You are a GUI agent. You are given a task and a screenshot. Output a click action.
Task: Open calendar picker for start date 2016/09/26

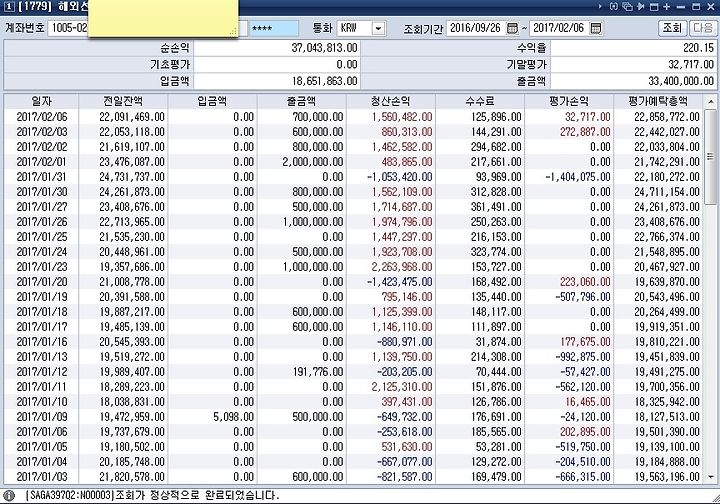512,28
